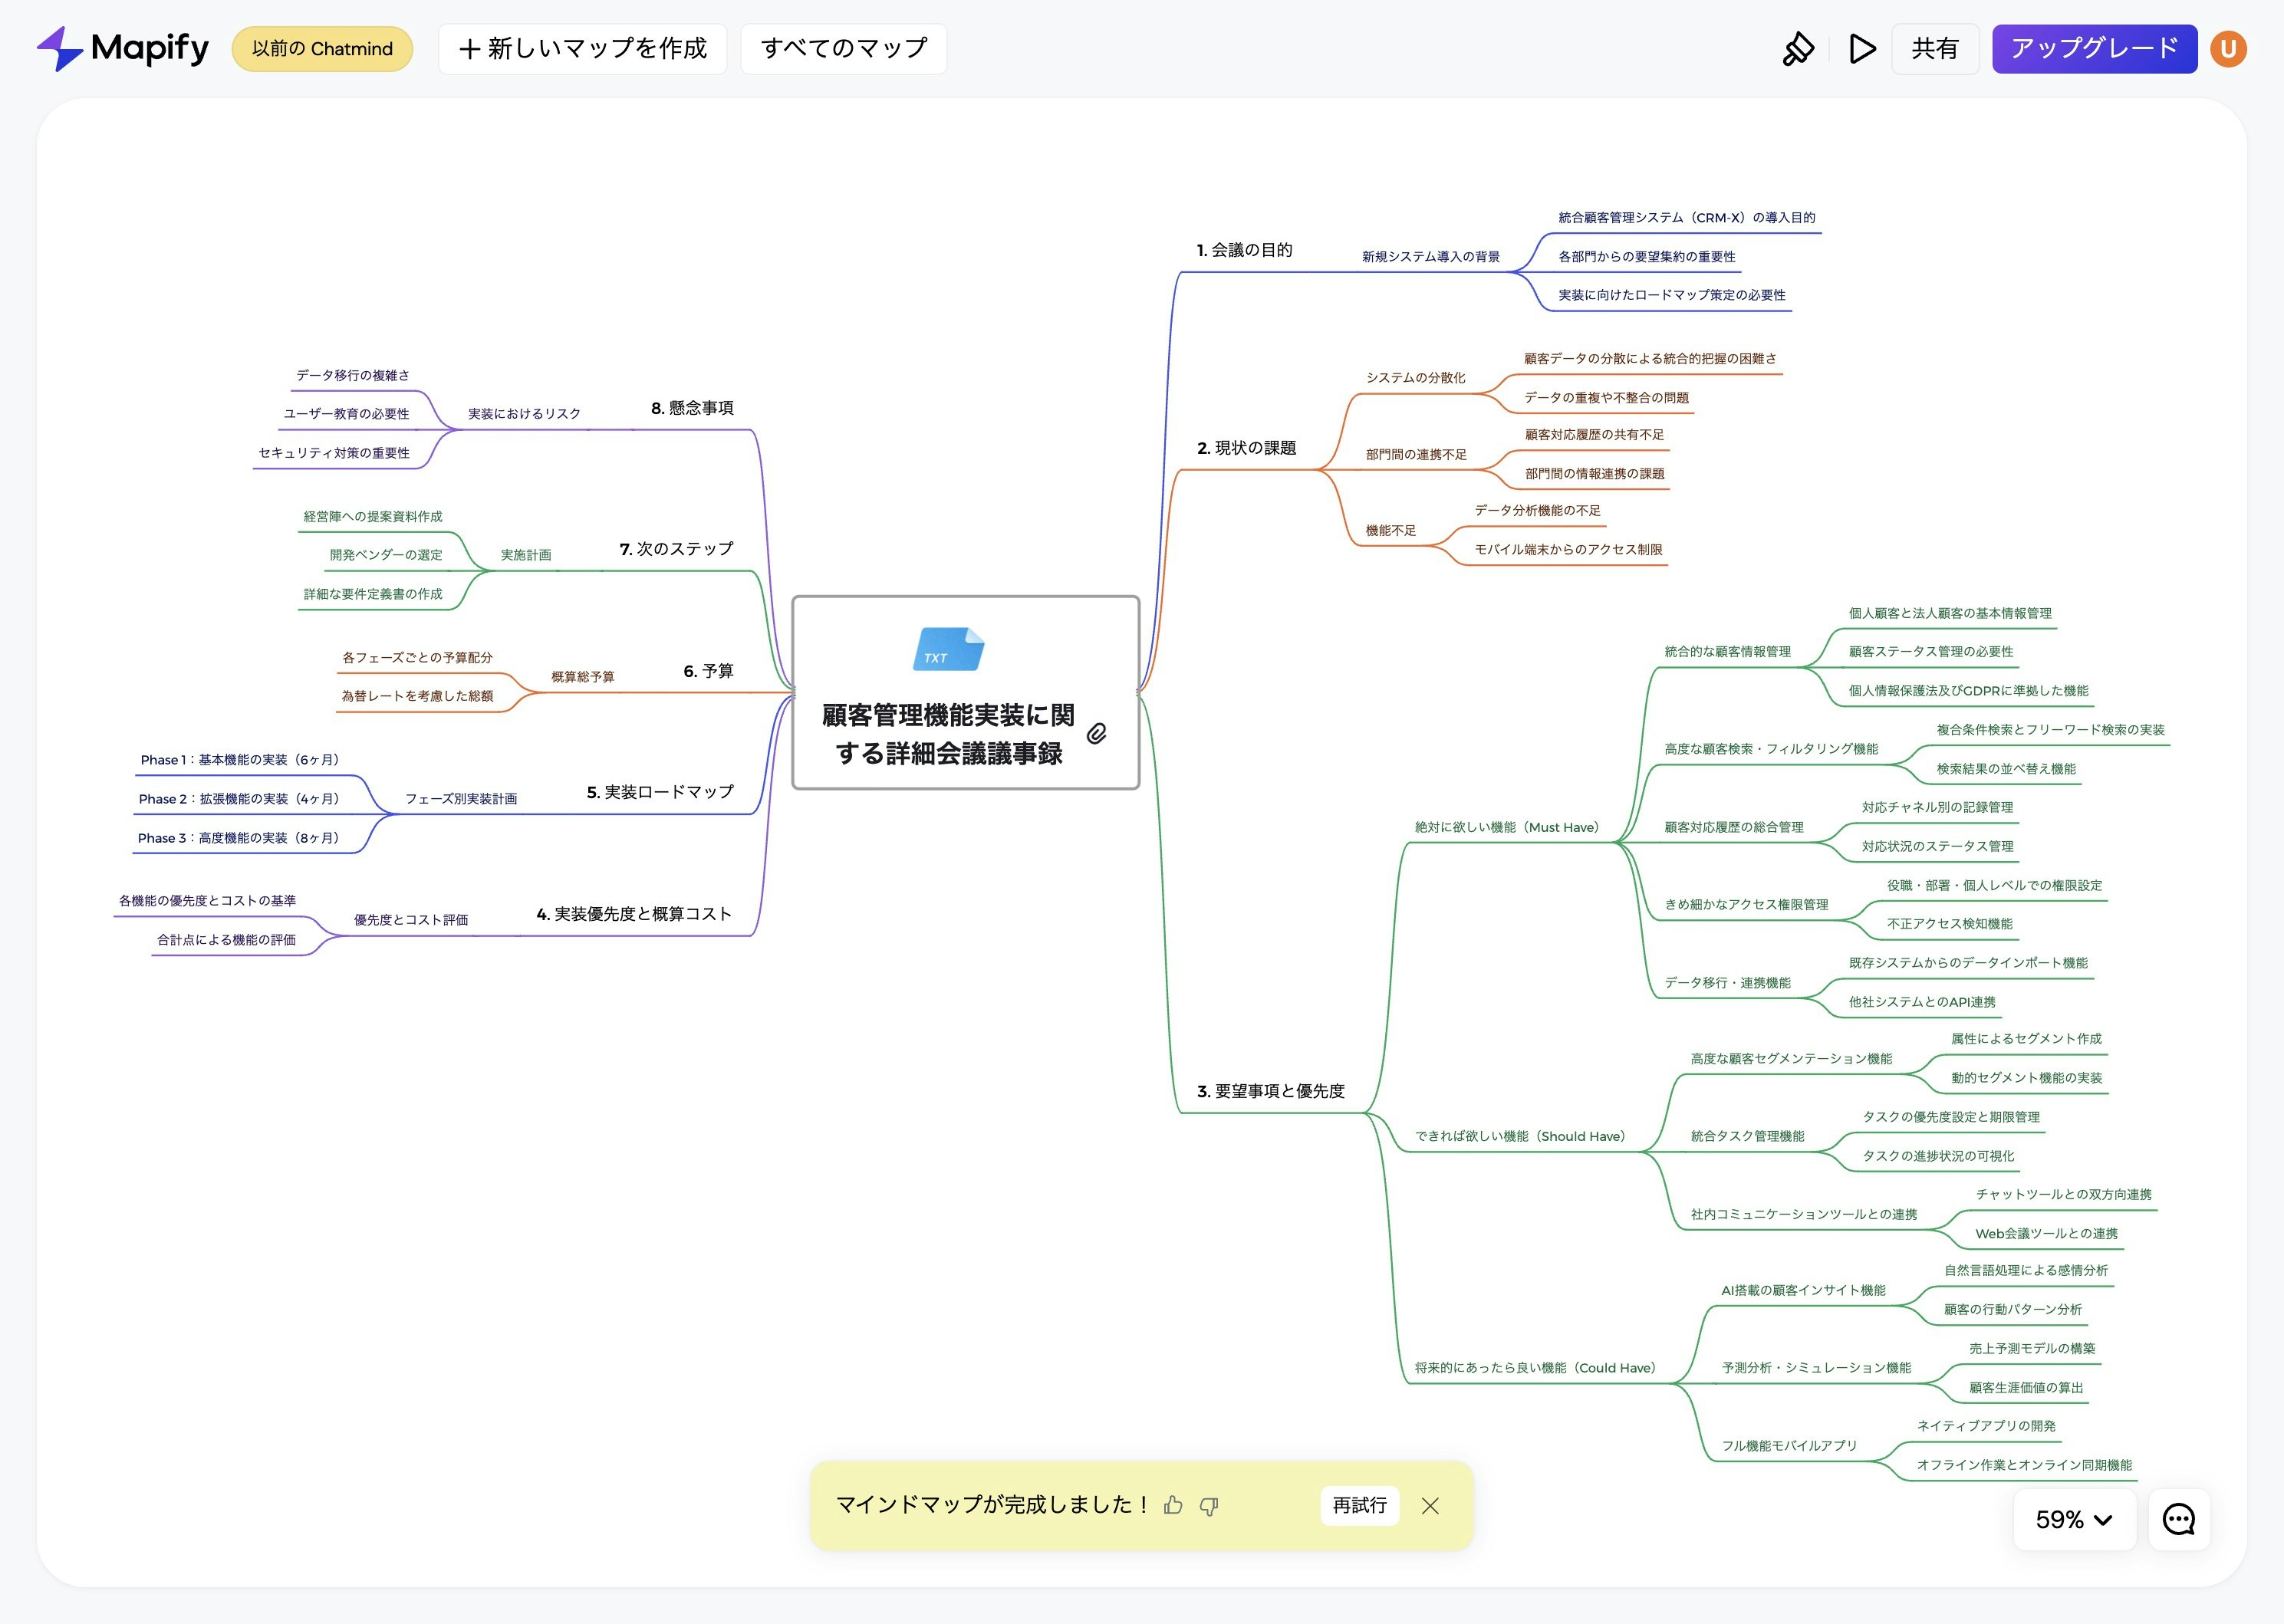Image resolution: width=2284 pixels, height=1624 pixels.
Task: Open すべてのマップ from the top bar
Action: 843,48
